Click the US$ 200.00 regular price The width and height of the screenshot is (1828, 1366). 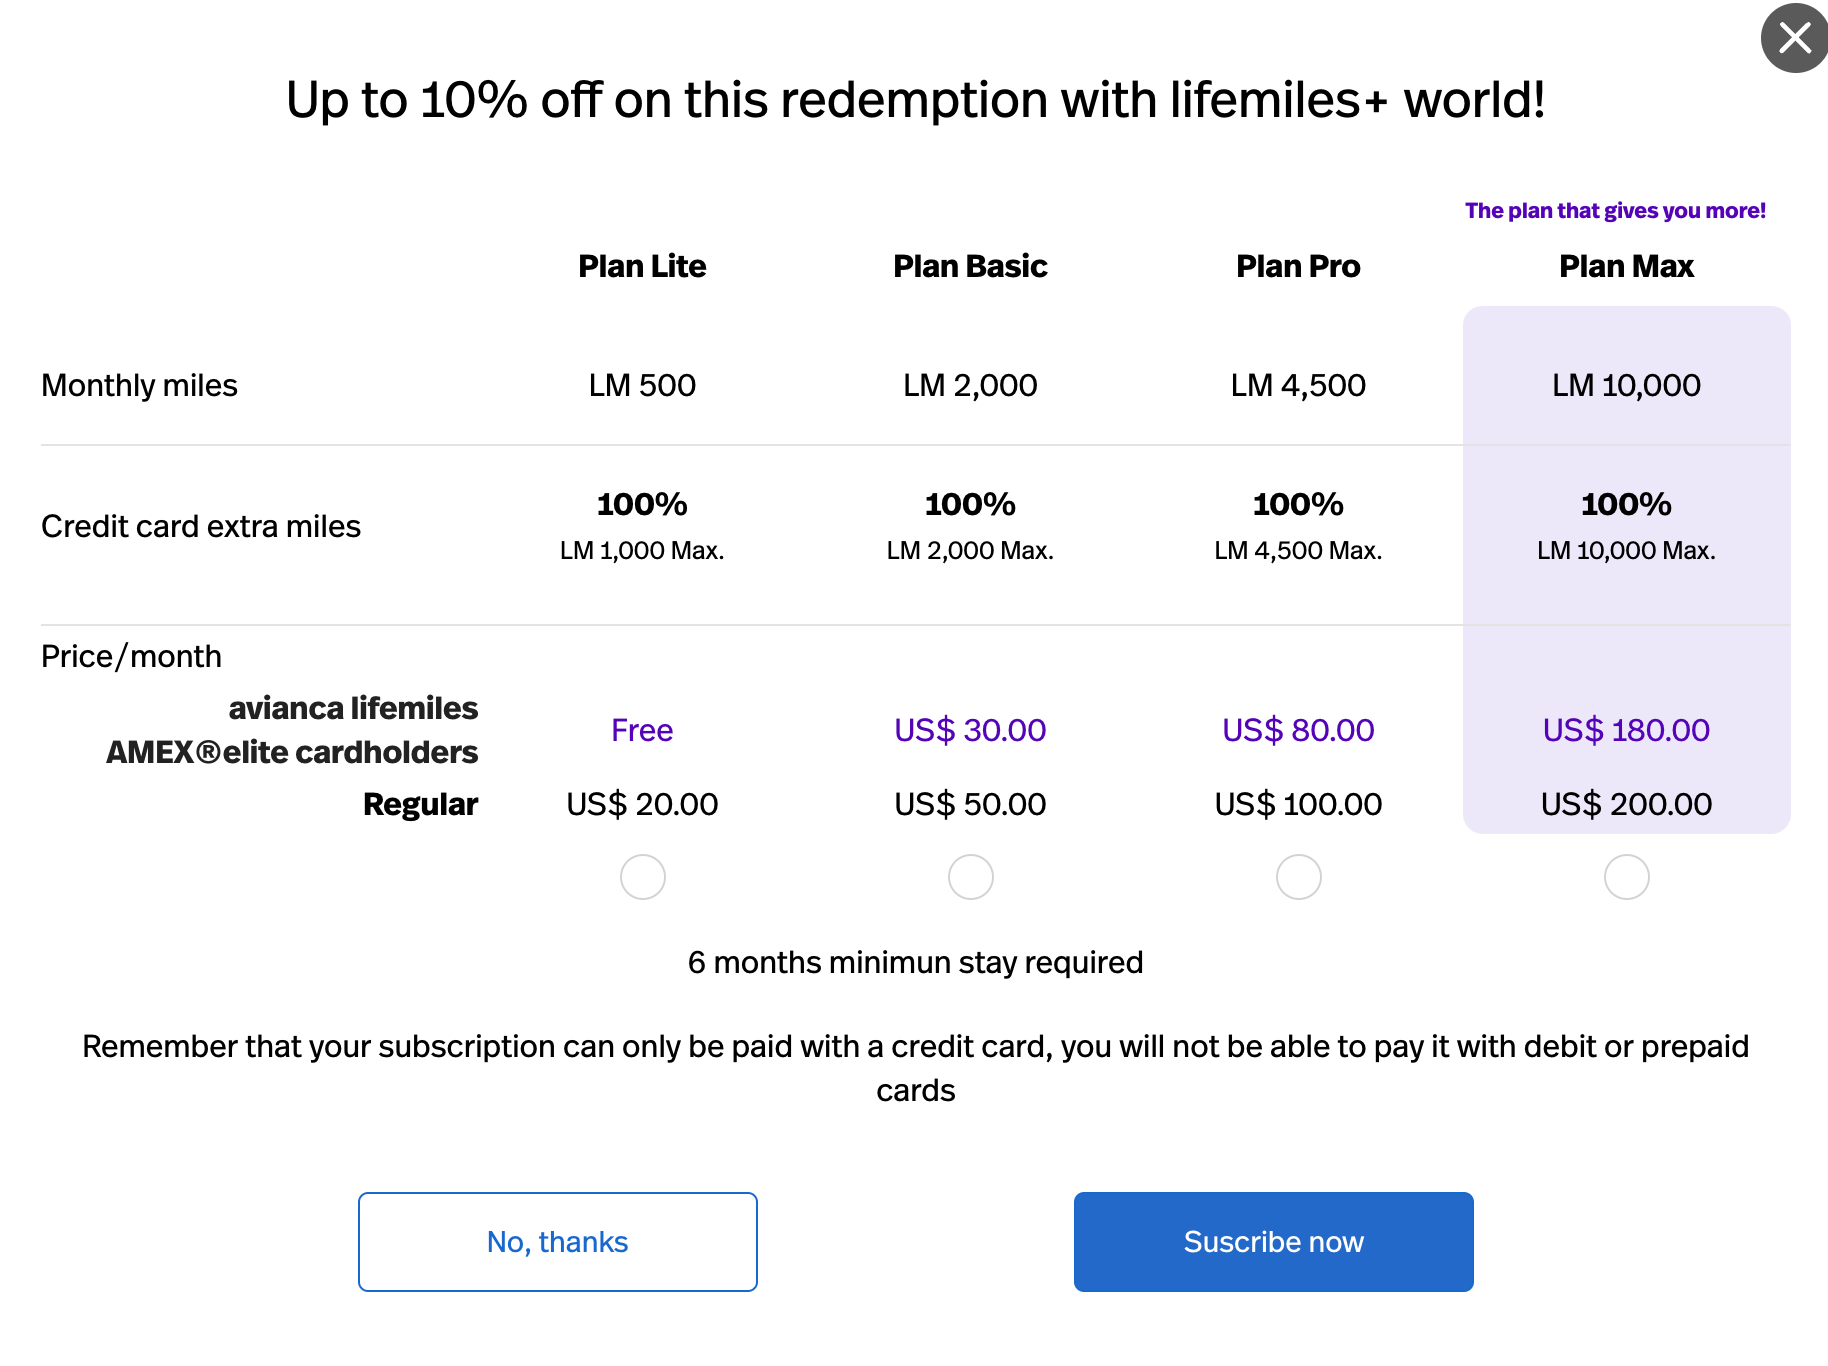(1626, 804)
